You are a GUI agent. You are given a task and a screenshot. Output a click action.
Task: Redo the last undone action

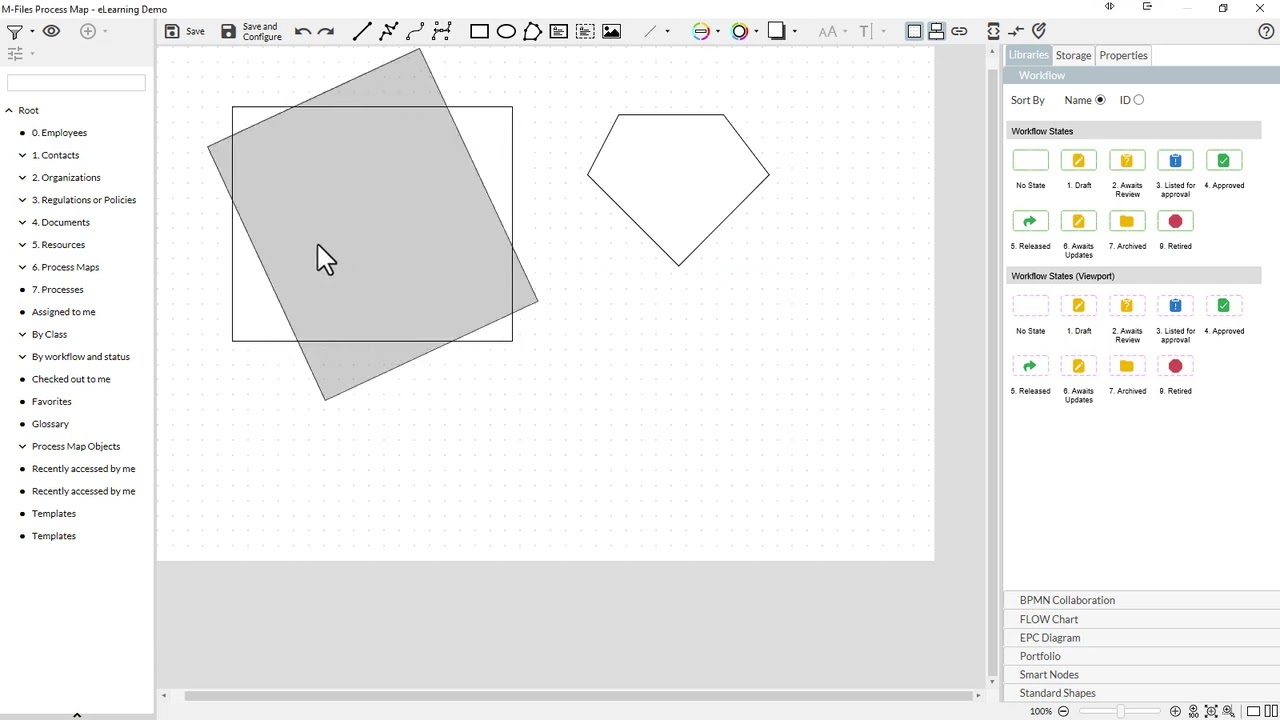tap(326, 32)
